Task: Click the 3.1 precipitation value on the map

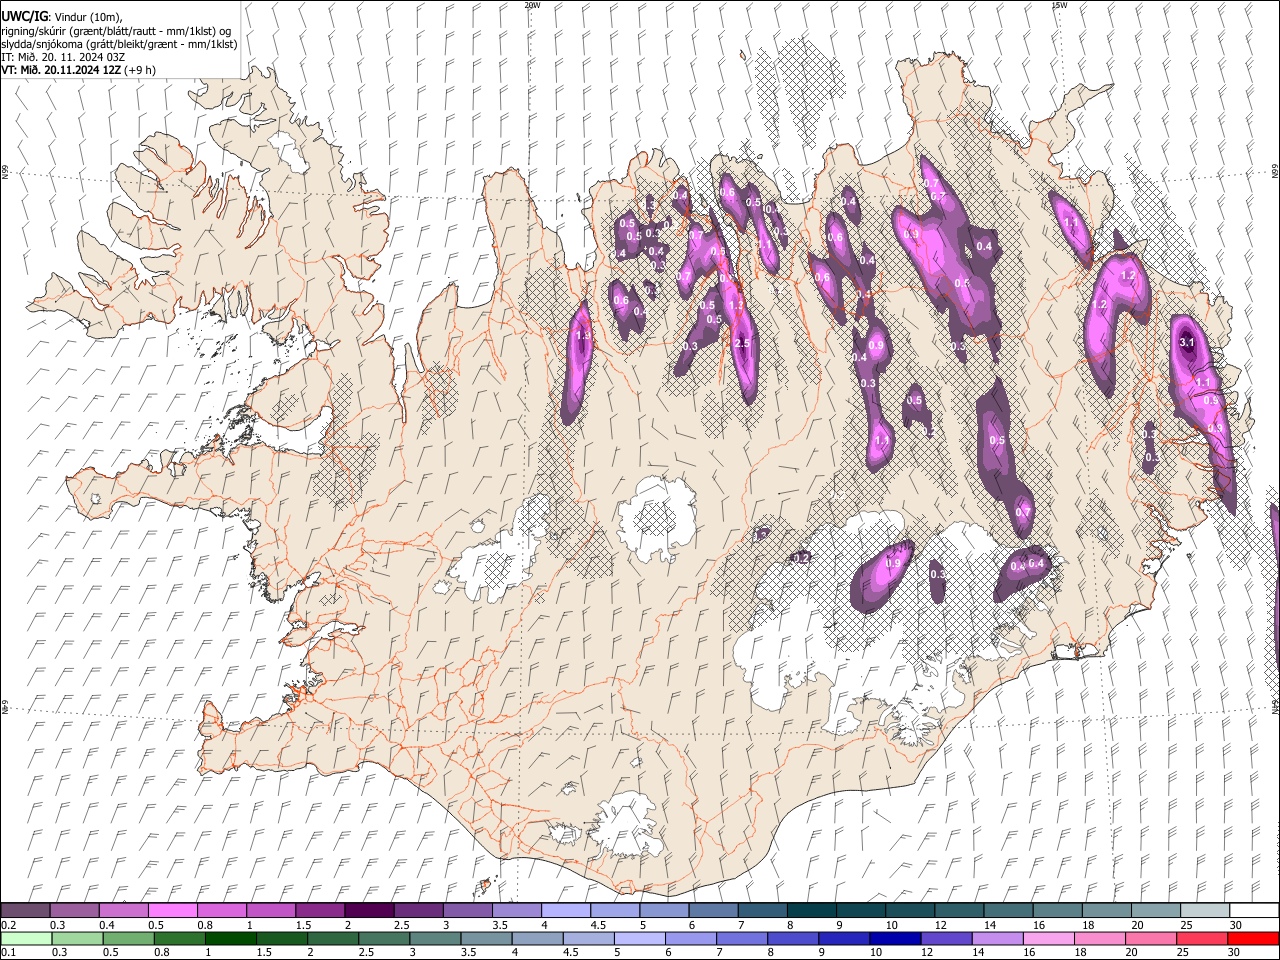Action: [1187, 342]
